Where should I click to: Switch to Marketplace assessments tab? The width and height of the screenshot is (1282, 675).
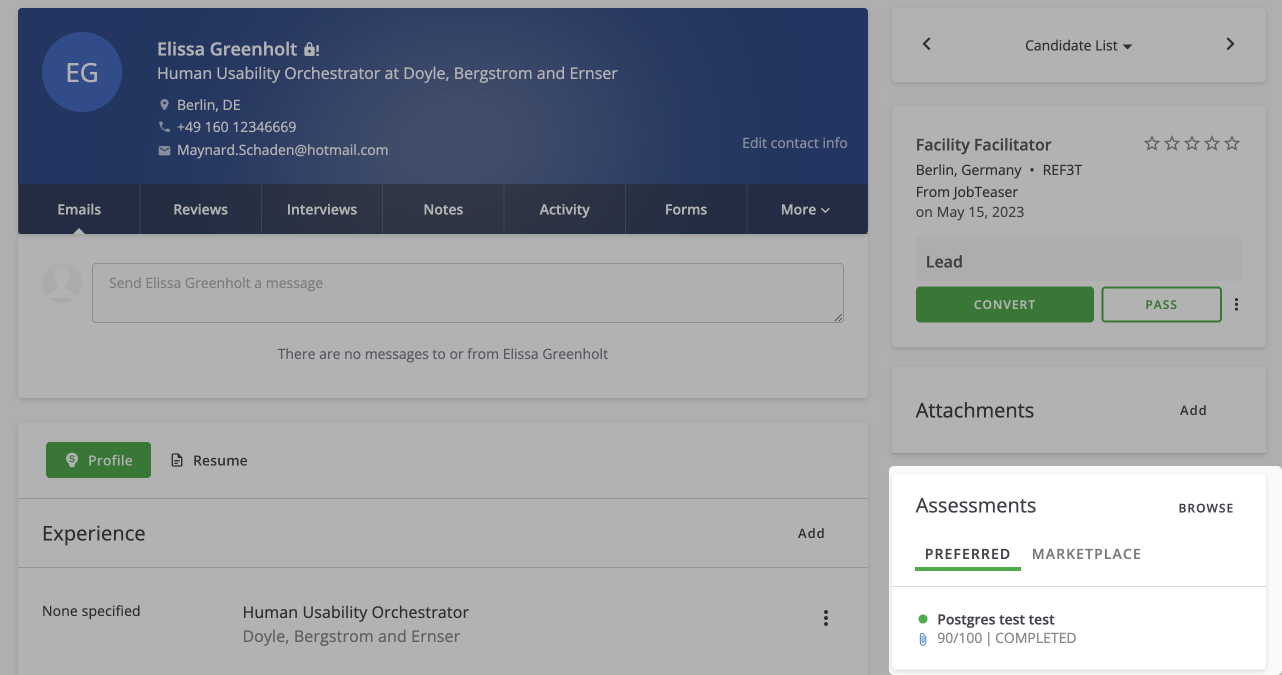pos(1086,554)
